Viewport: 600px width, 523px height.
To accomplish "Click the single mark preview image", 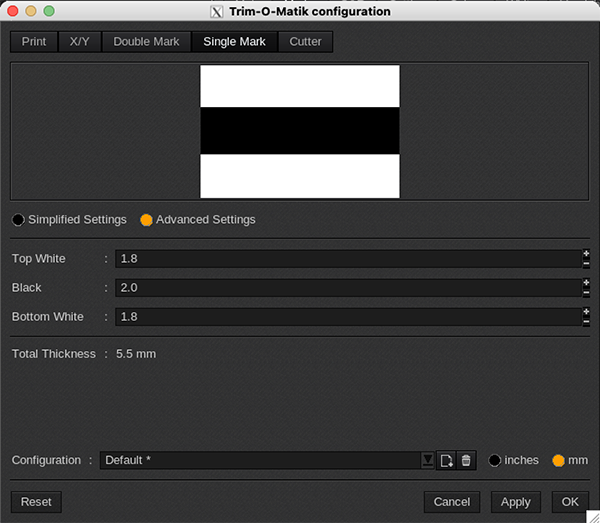I will [300, 131].
